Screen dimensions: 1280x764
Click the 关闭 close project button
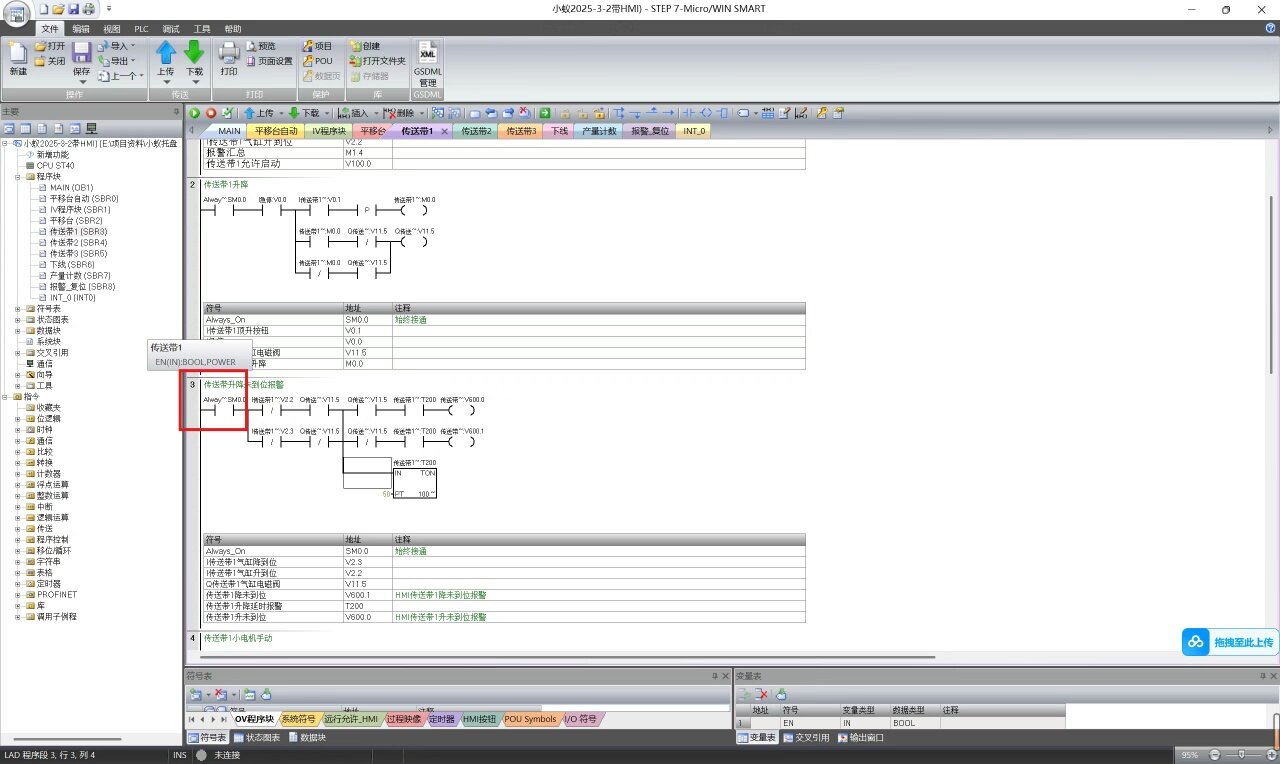50,61
